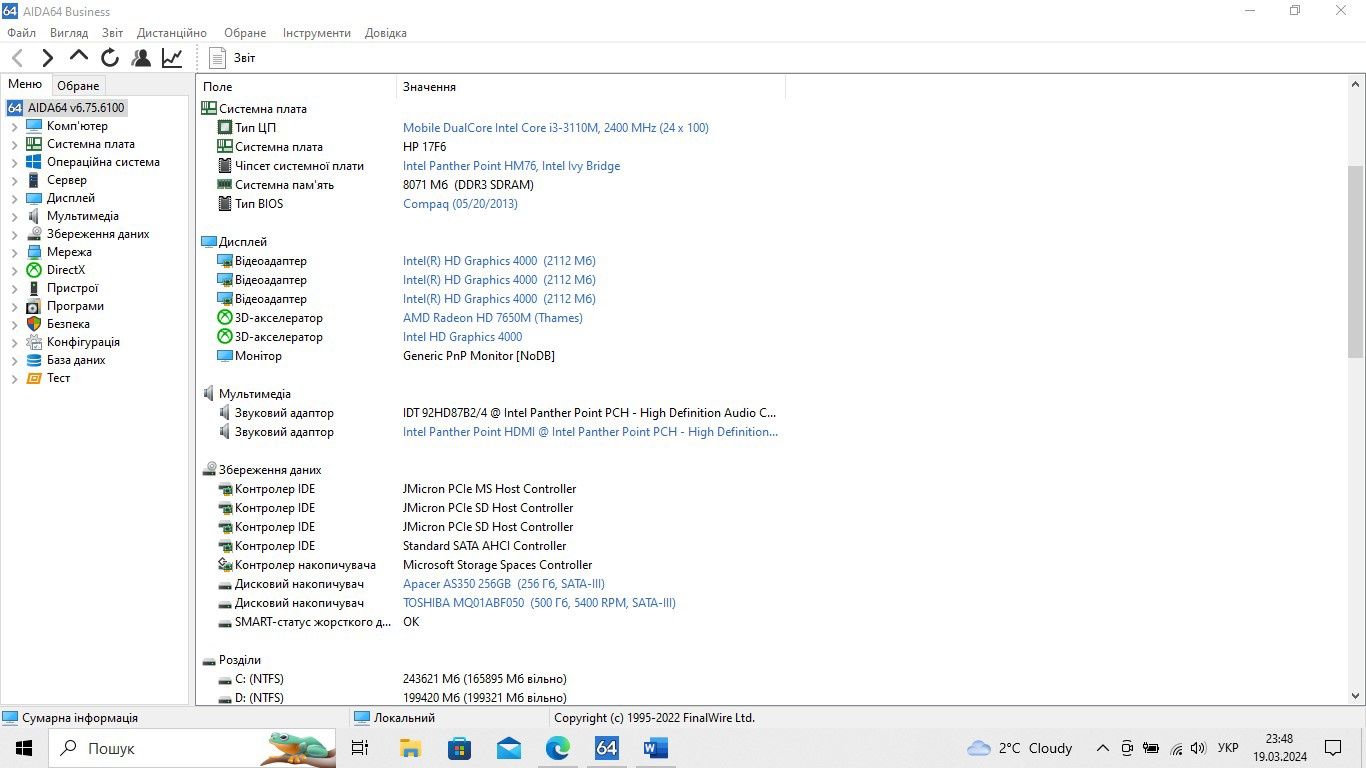Open the AMD Radeon HD 7650M (Thames) link
Screen dimensions: 1366x768
click(492, 318)
